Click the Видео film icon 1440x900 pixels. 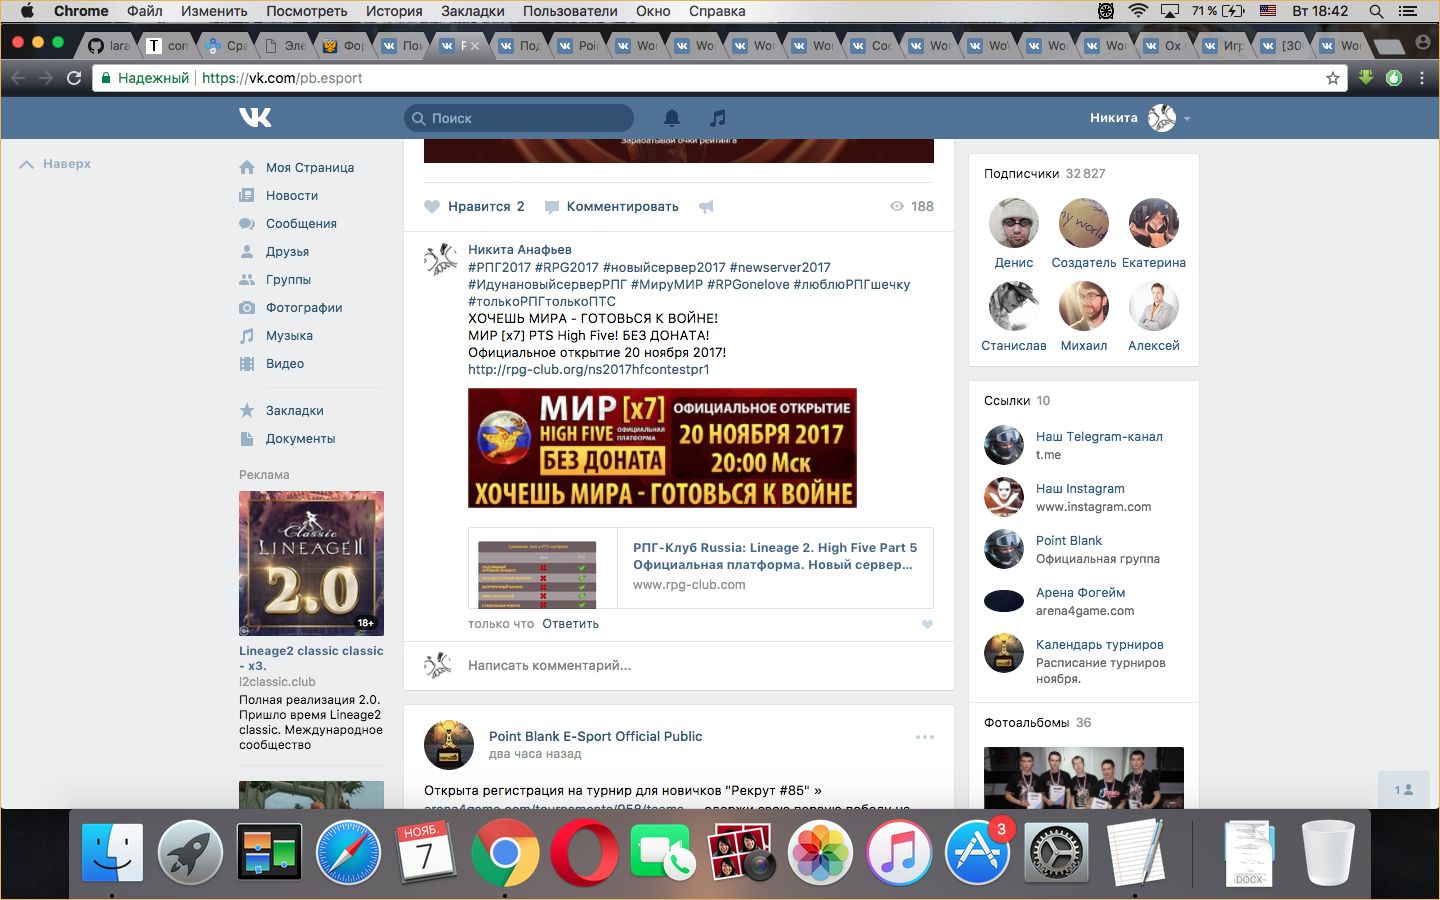point(247,364)
